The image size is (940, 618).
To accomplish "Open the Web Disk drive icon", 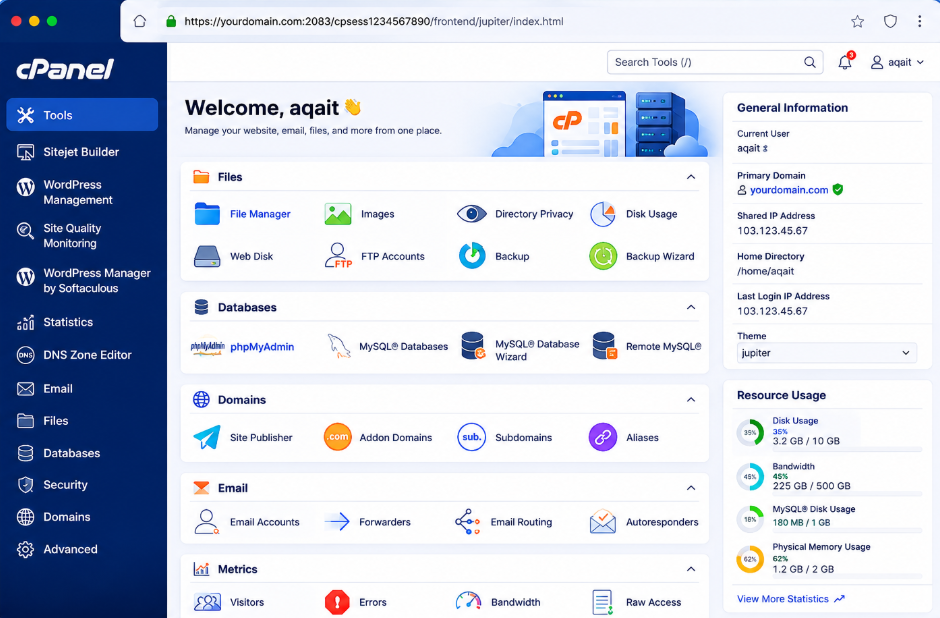I will (x=207, y=257).
